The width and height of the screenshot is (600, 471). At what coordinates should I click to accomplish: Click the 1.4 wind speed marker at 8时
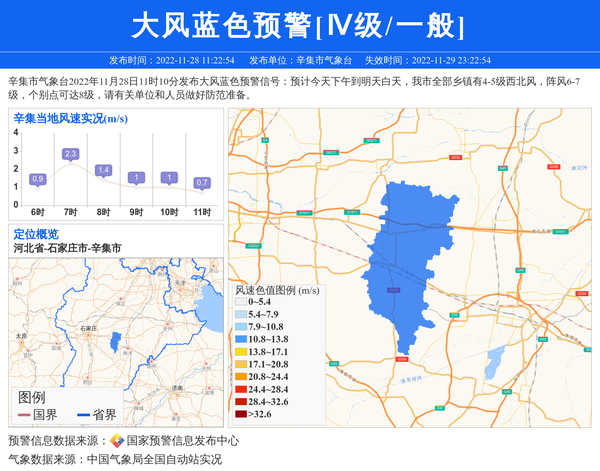[x=103, y=170]
